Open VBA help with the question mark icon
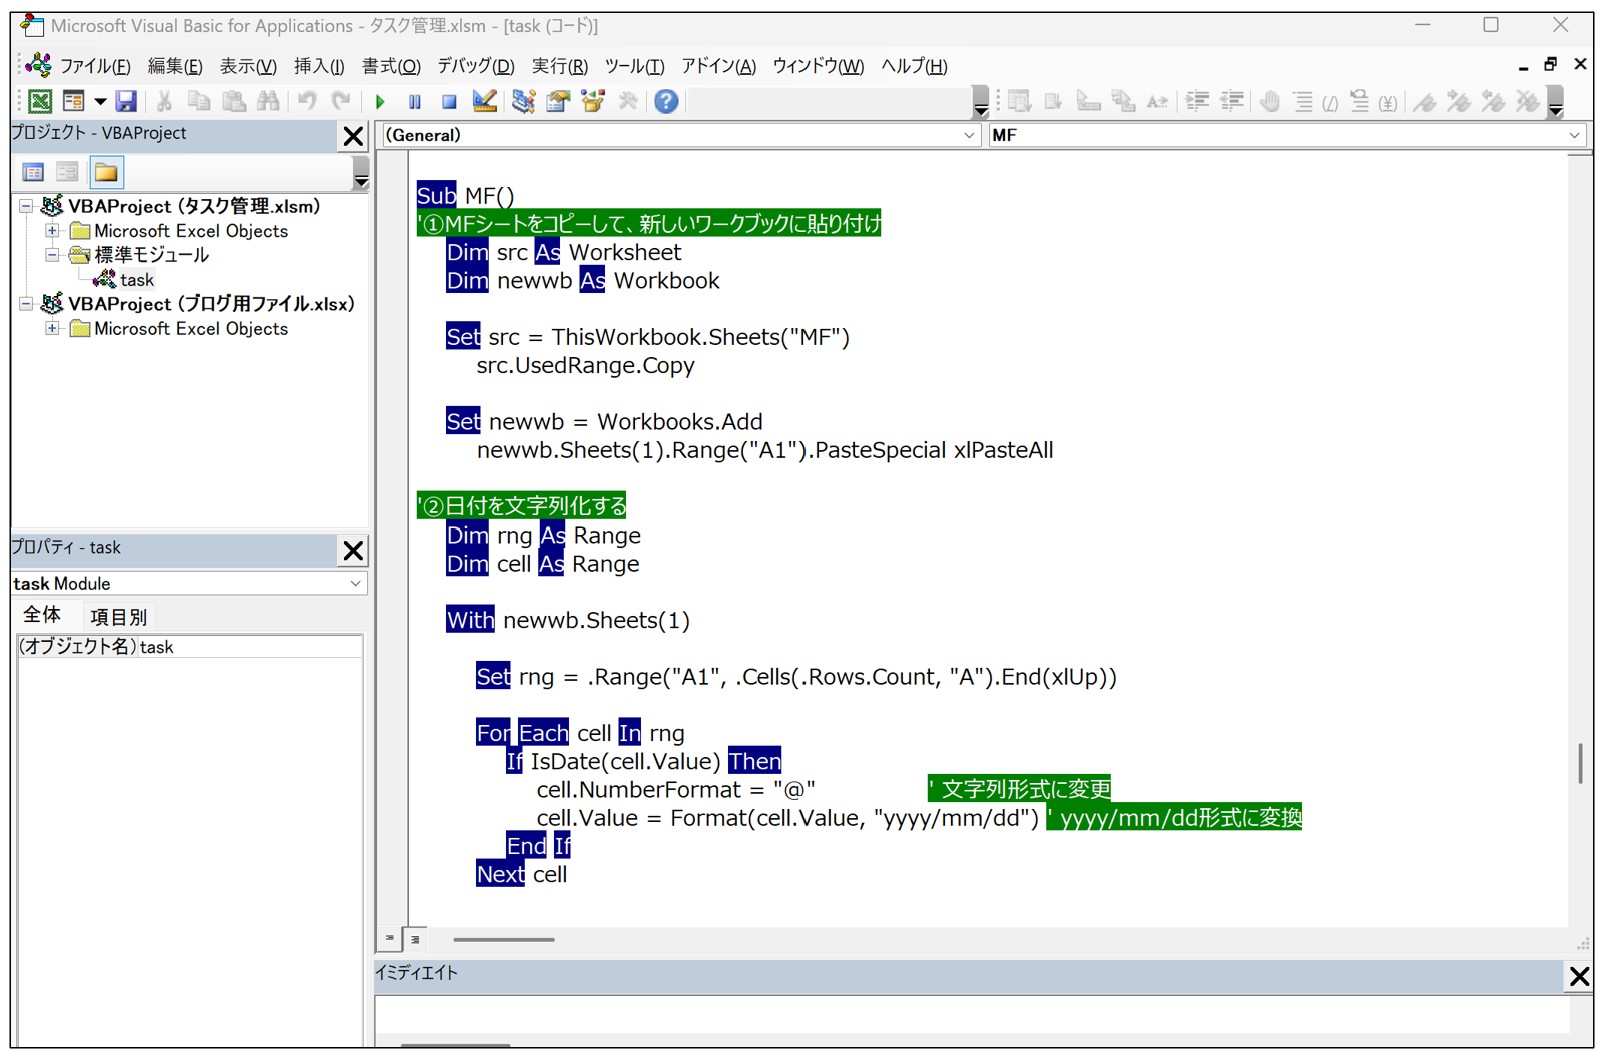Viewport: 1604px width, 1054px height. [666, 101]
